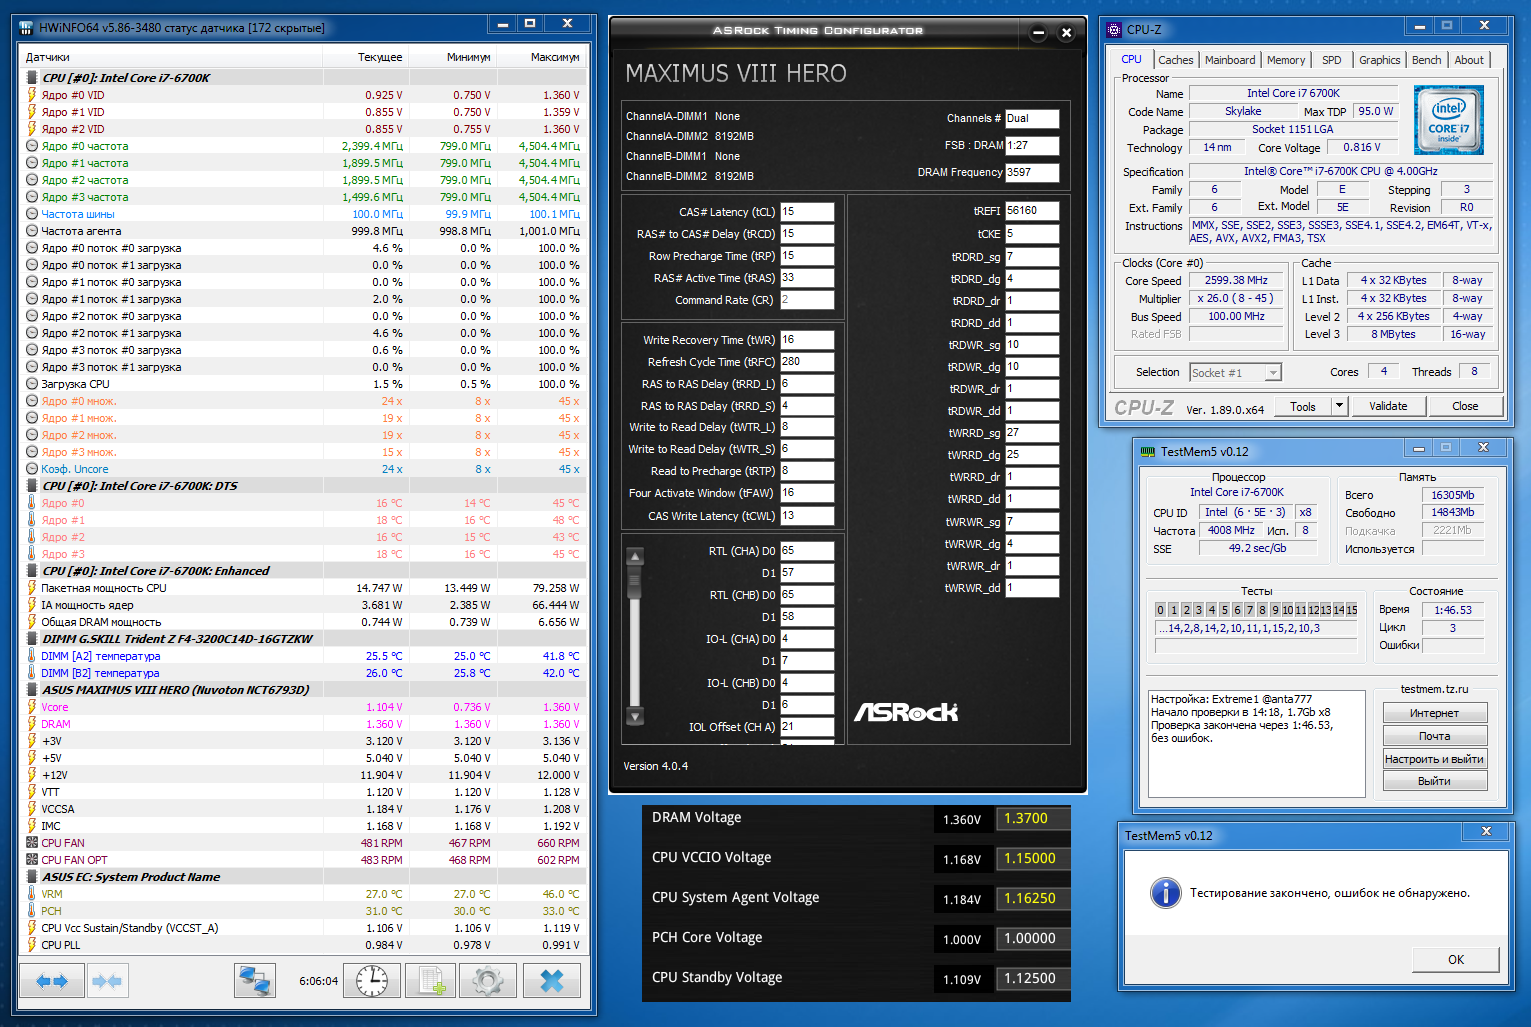Viewport: 1531px width, 1027px height.
Task: Switch to Mainboard tab in CPU-Z
Action: pos(1230,60)
